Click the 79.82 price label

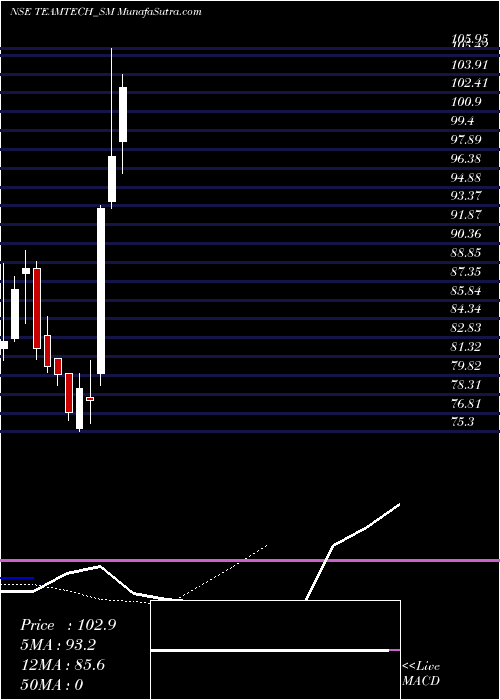(x=467, y=366)
